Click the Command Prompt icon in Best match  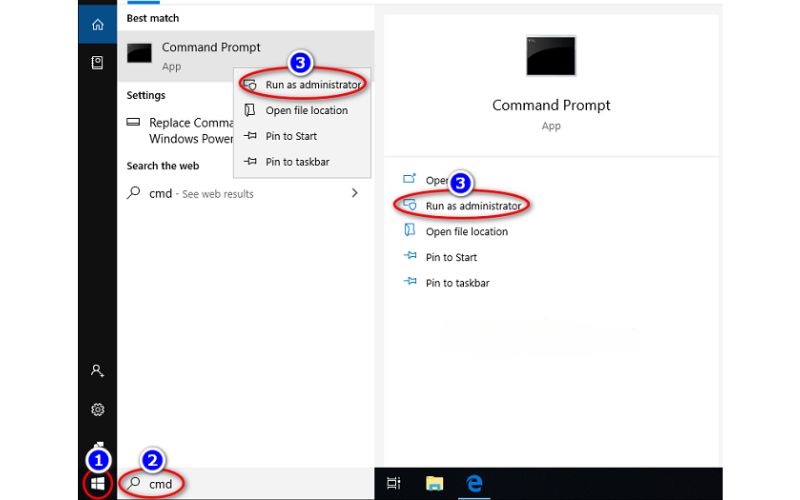pyautogui.click(x=139, y=53)
